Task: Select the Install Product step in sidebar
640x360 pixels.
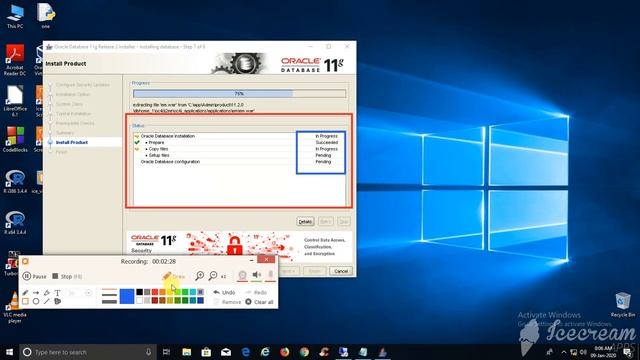Action: [x=72, y=142]
